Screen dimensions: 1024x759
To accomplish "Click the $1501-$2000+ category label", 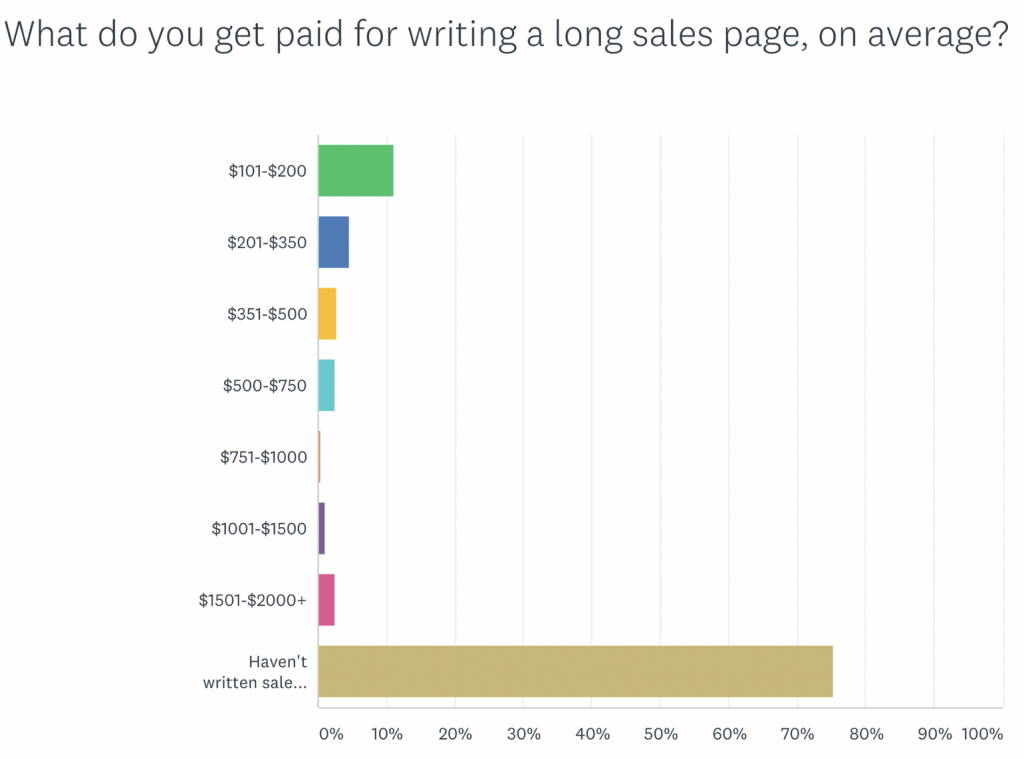I will [252, 600].
